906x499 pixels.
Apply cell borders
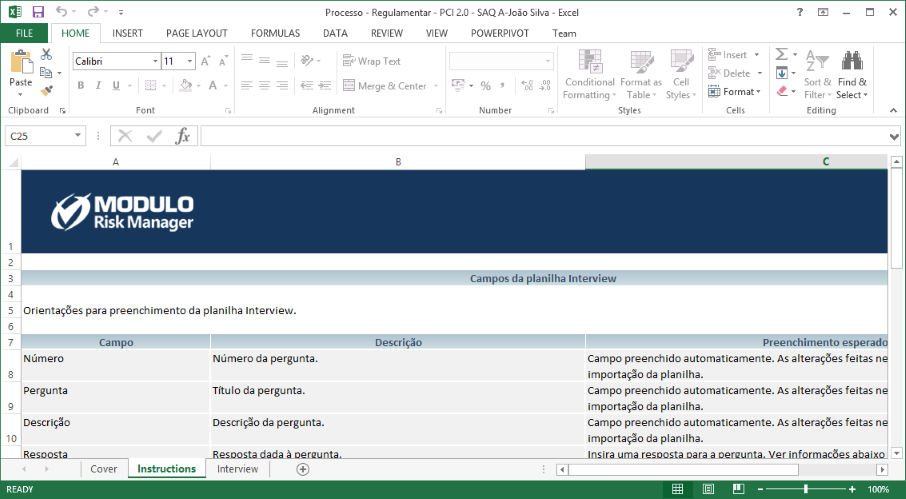pos(150,85)
